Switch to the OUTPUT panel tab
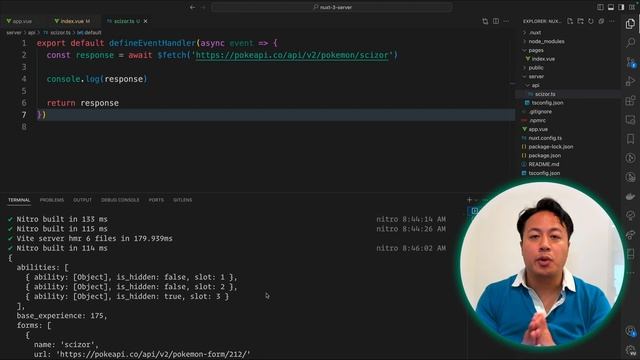Image resolution: width=640 pixels, height=360 pixels. (82, 200)
